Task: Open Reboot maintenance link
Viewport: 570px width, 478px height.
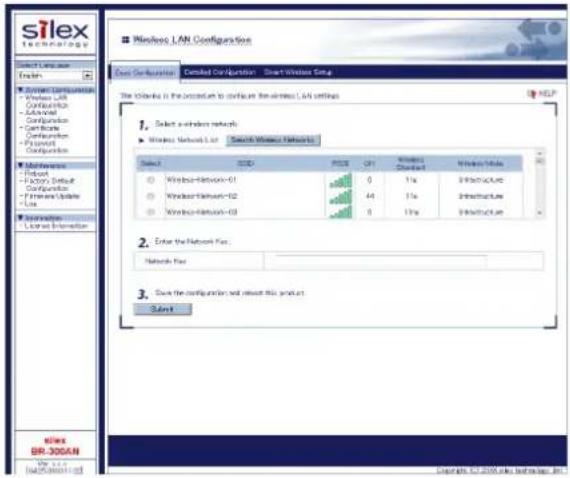Action: (36, 173)
